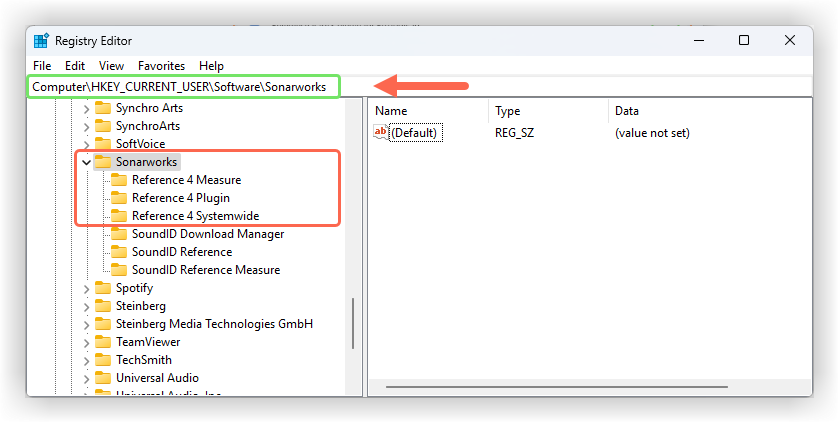Select the TechSmith key label

[x=143, y=360]
